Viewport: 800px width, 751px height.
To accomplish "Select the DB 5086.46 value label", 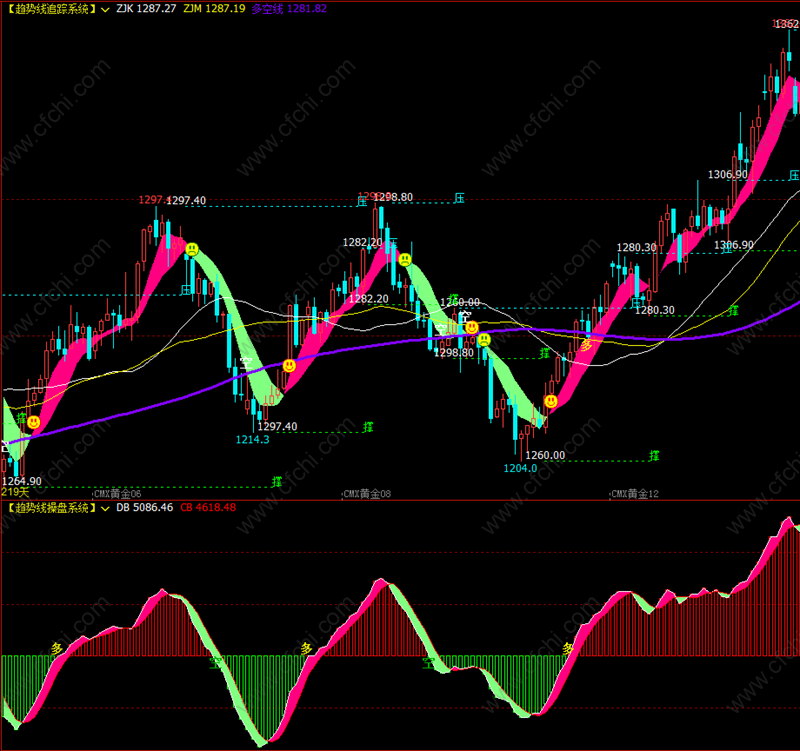I will pos(144,508).
